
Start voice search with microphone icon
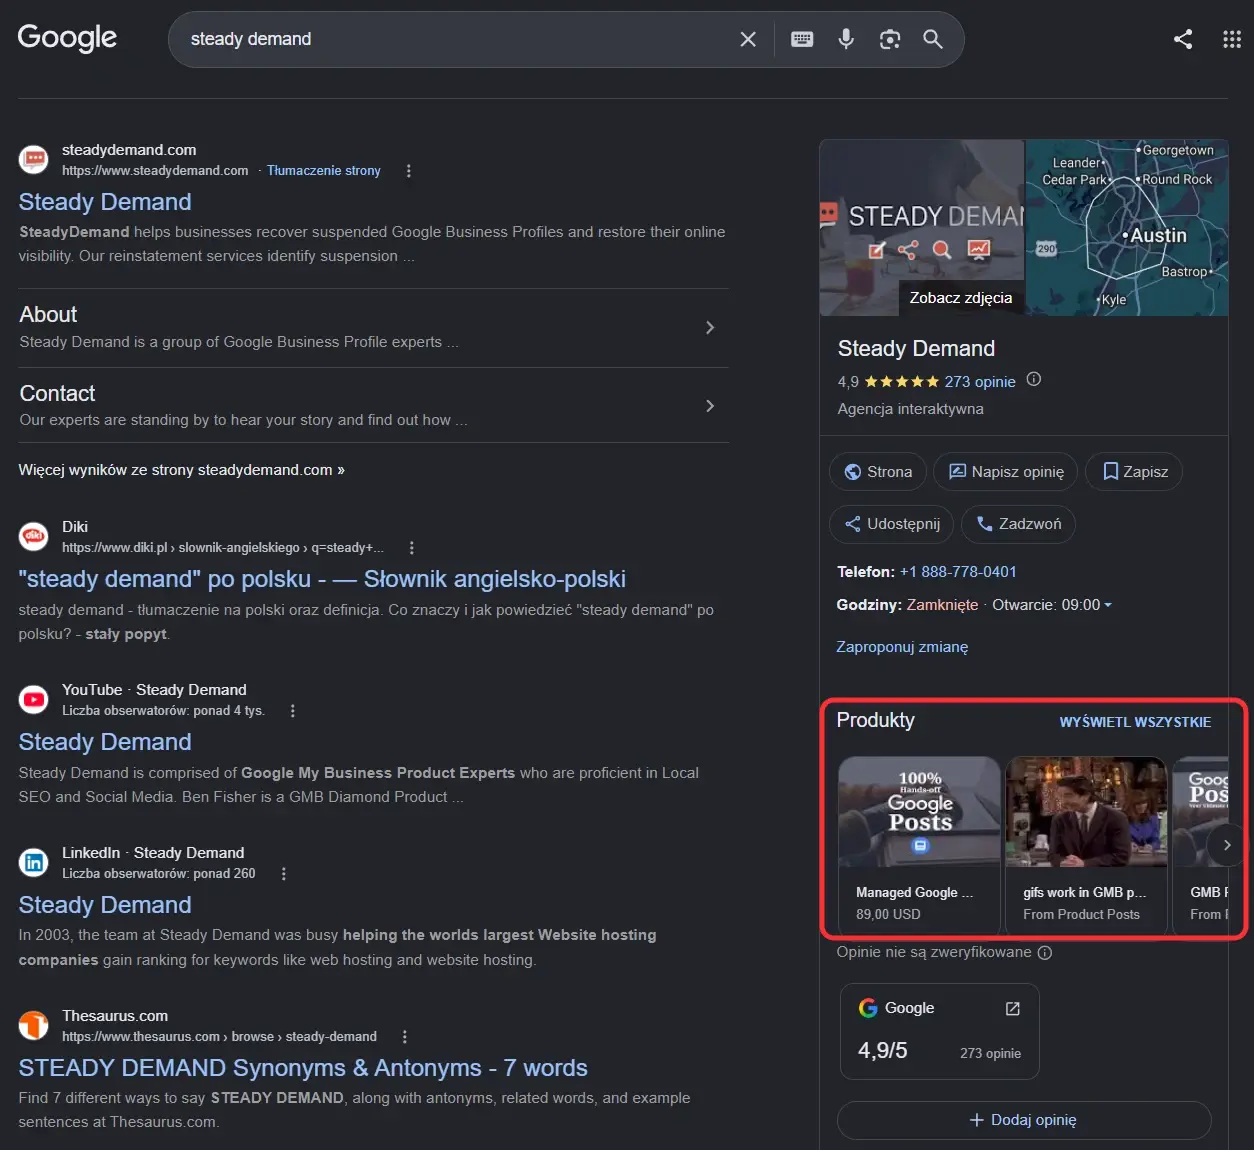pyautogui.click(x=846, y=39)
